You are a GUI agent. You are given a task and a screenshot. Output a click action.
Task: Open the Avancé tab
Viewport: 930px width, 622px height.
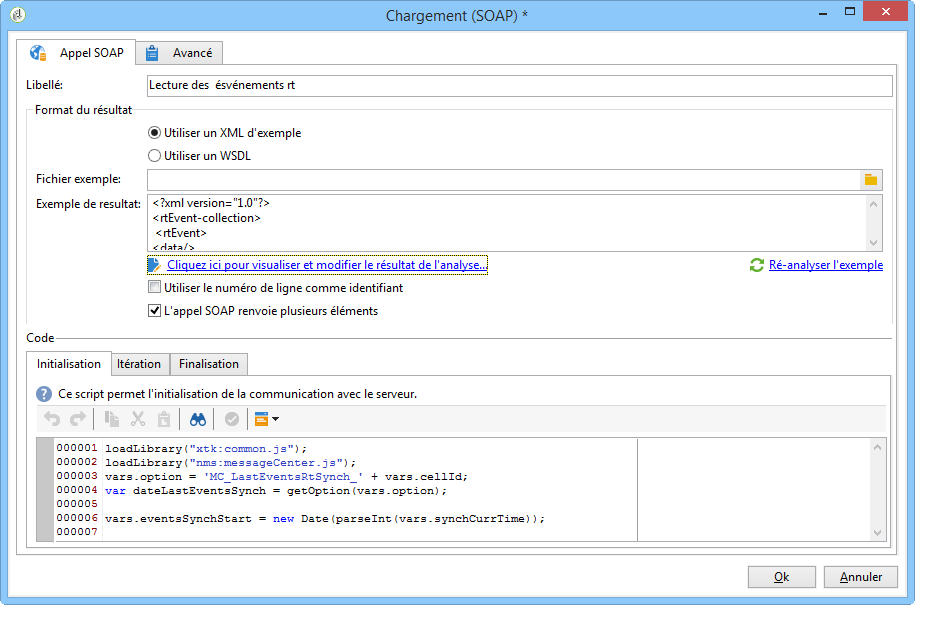click(x=179, y=53)
